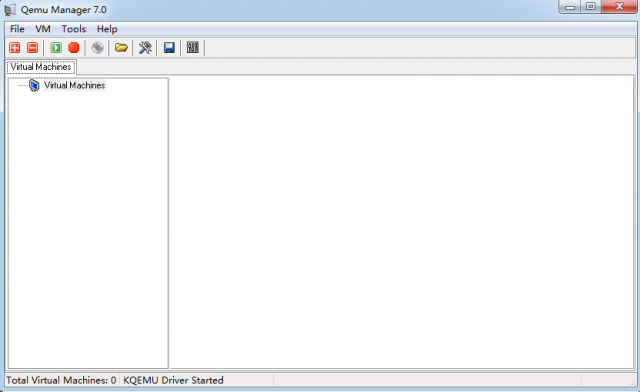Minimize the Qemu Manager window
This screenshot has width=640, height=392.
click(x=570, y=7)
